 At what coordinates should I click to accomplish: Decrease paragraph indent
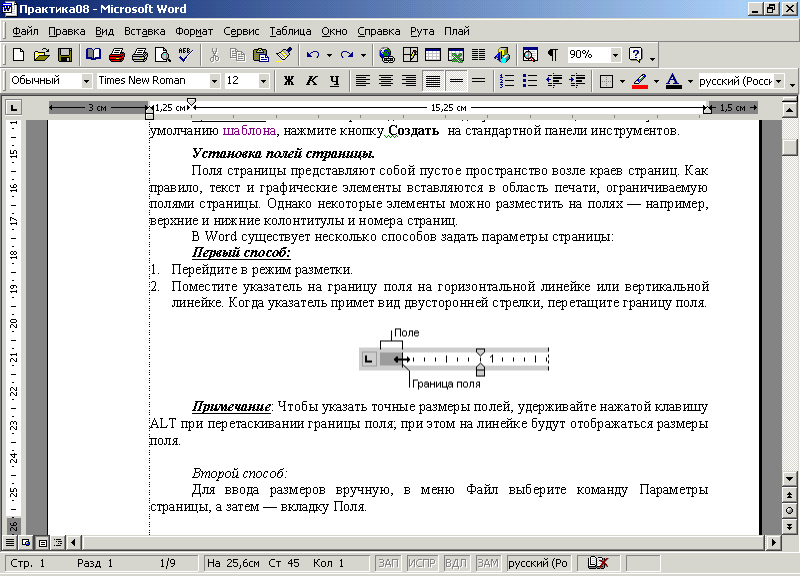tap(554, 81)
